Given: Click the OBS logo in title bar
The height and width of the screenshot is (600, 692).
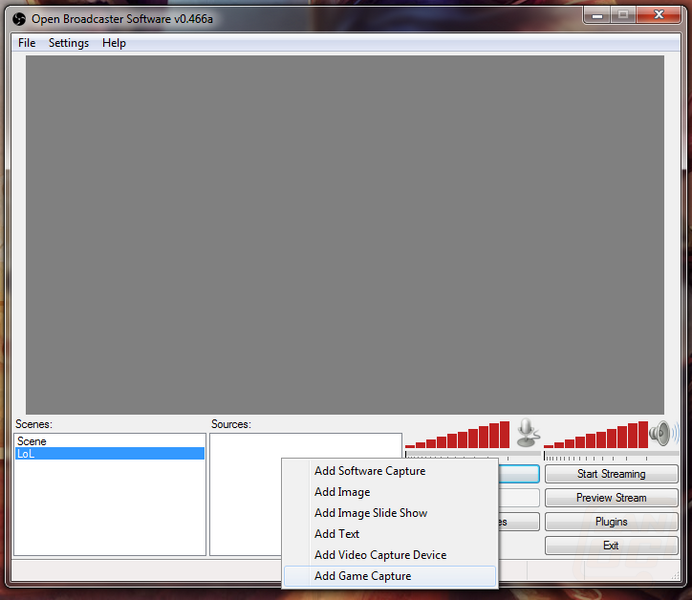Looking at the screenshot, I should point(17,16).
